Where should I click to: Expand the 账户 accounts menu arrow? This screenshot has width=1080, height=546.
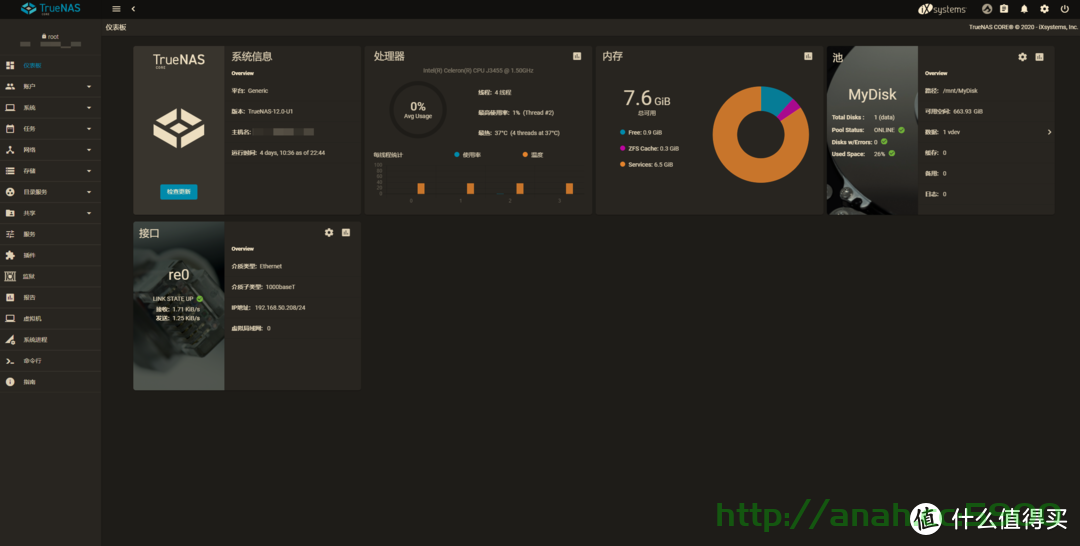click(x=89, y=87)
